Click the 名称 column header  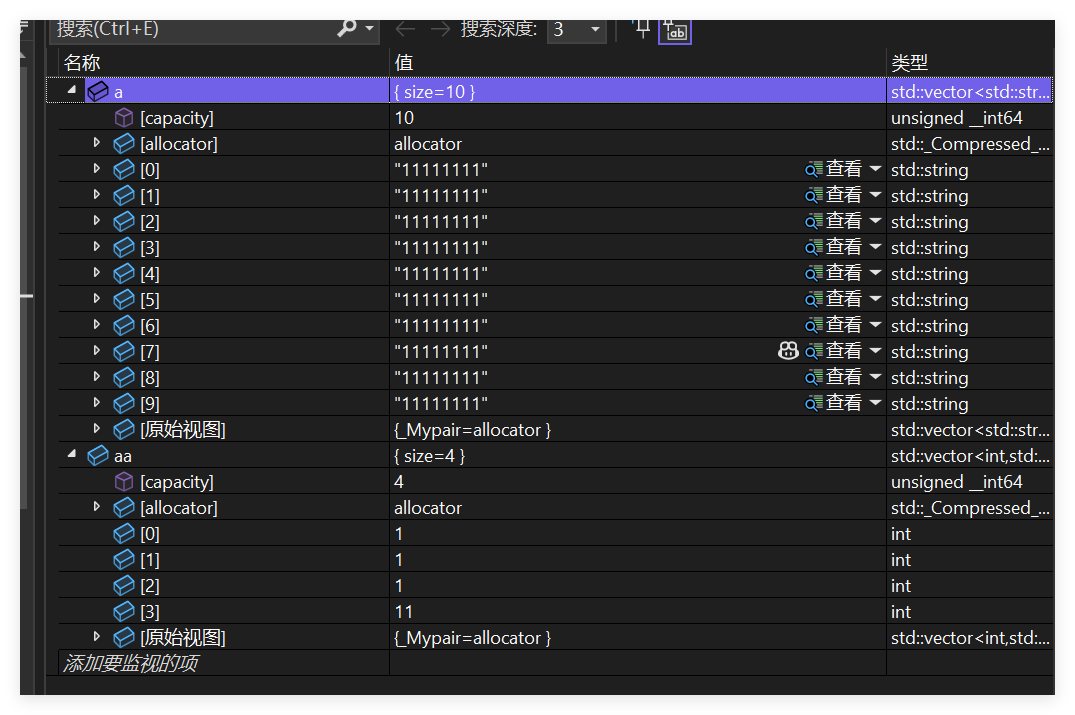[82, 63]
